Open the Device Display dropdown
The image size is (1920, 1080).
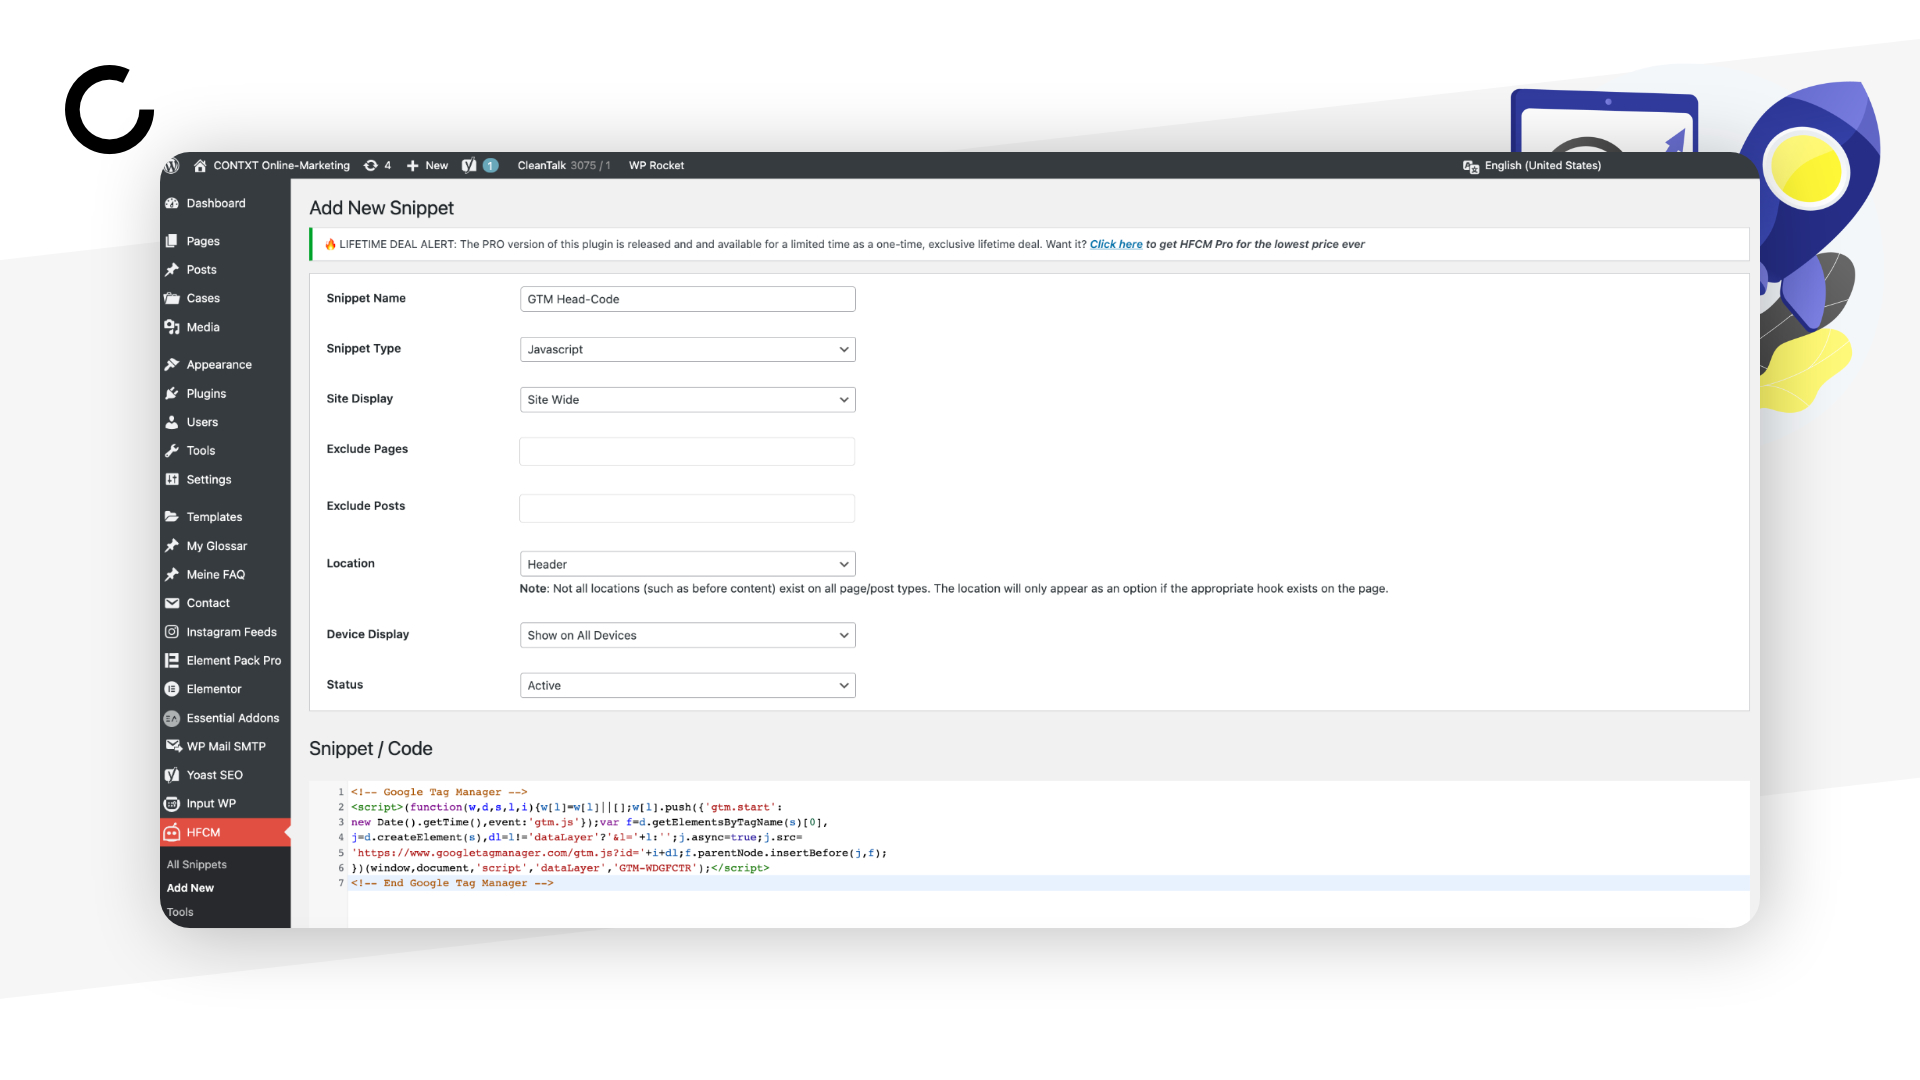coord(688,635)
